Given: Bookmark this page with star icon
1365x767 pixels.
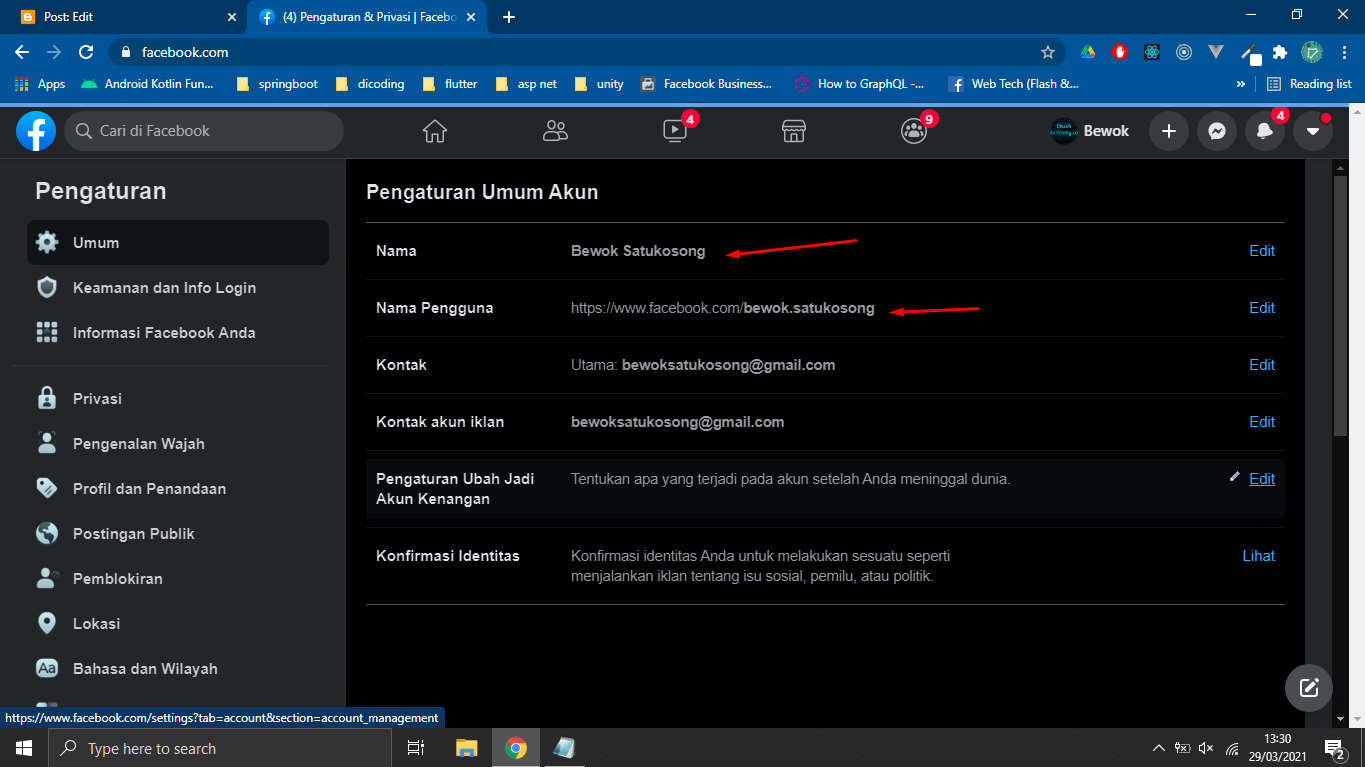Looking at the screenshot, I should click(x=1048, y=52).
